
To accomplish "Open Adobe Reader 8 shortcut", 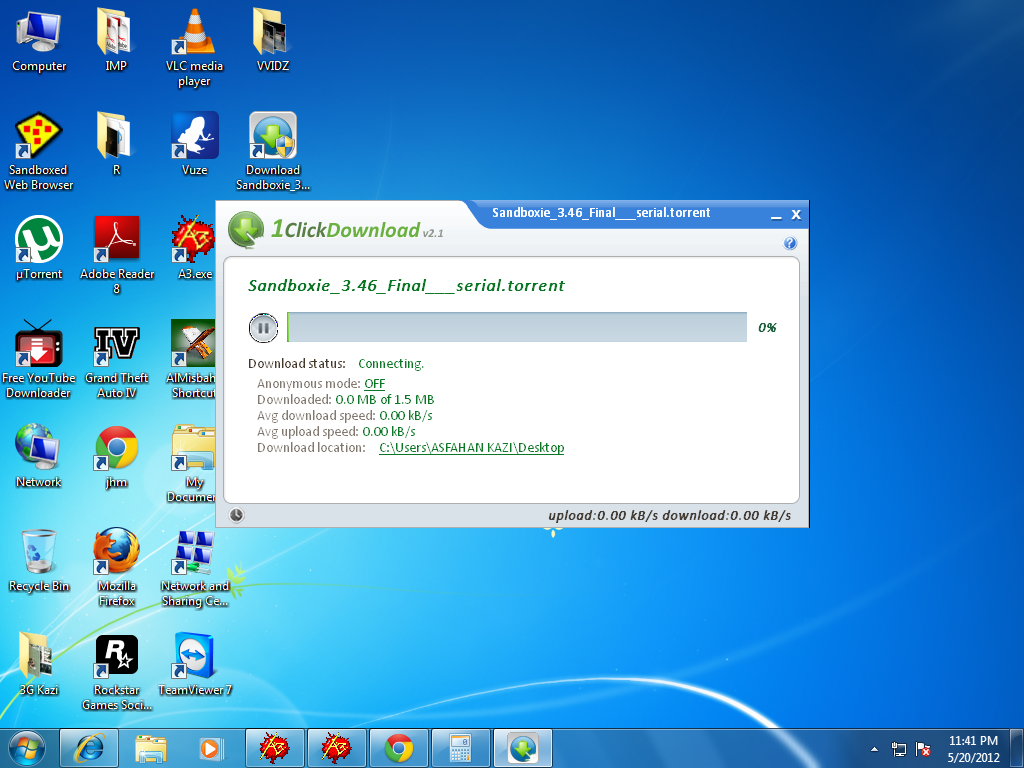I will point(116,240).
